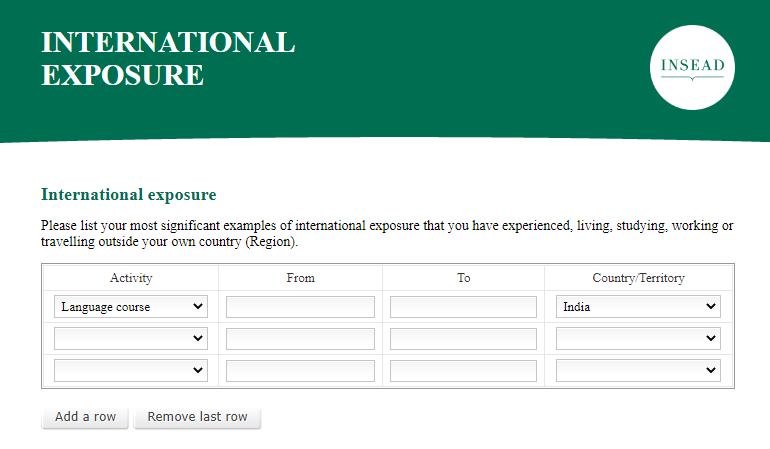The height and width of the screenshot is (449, 770).
Task: Click the first row From field
Action: click(x=300, y=307)
